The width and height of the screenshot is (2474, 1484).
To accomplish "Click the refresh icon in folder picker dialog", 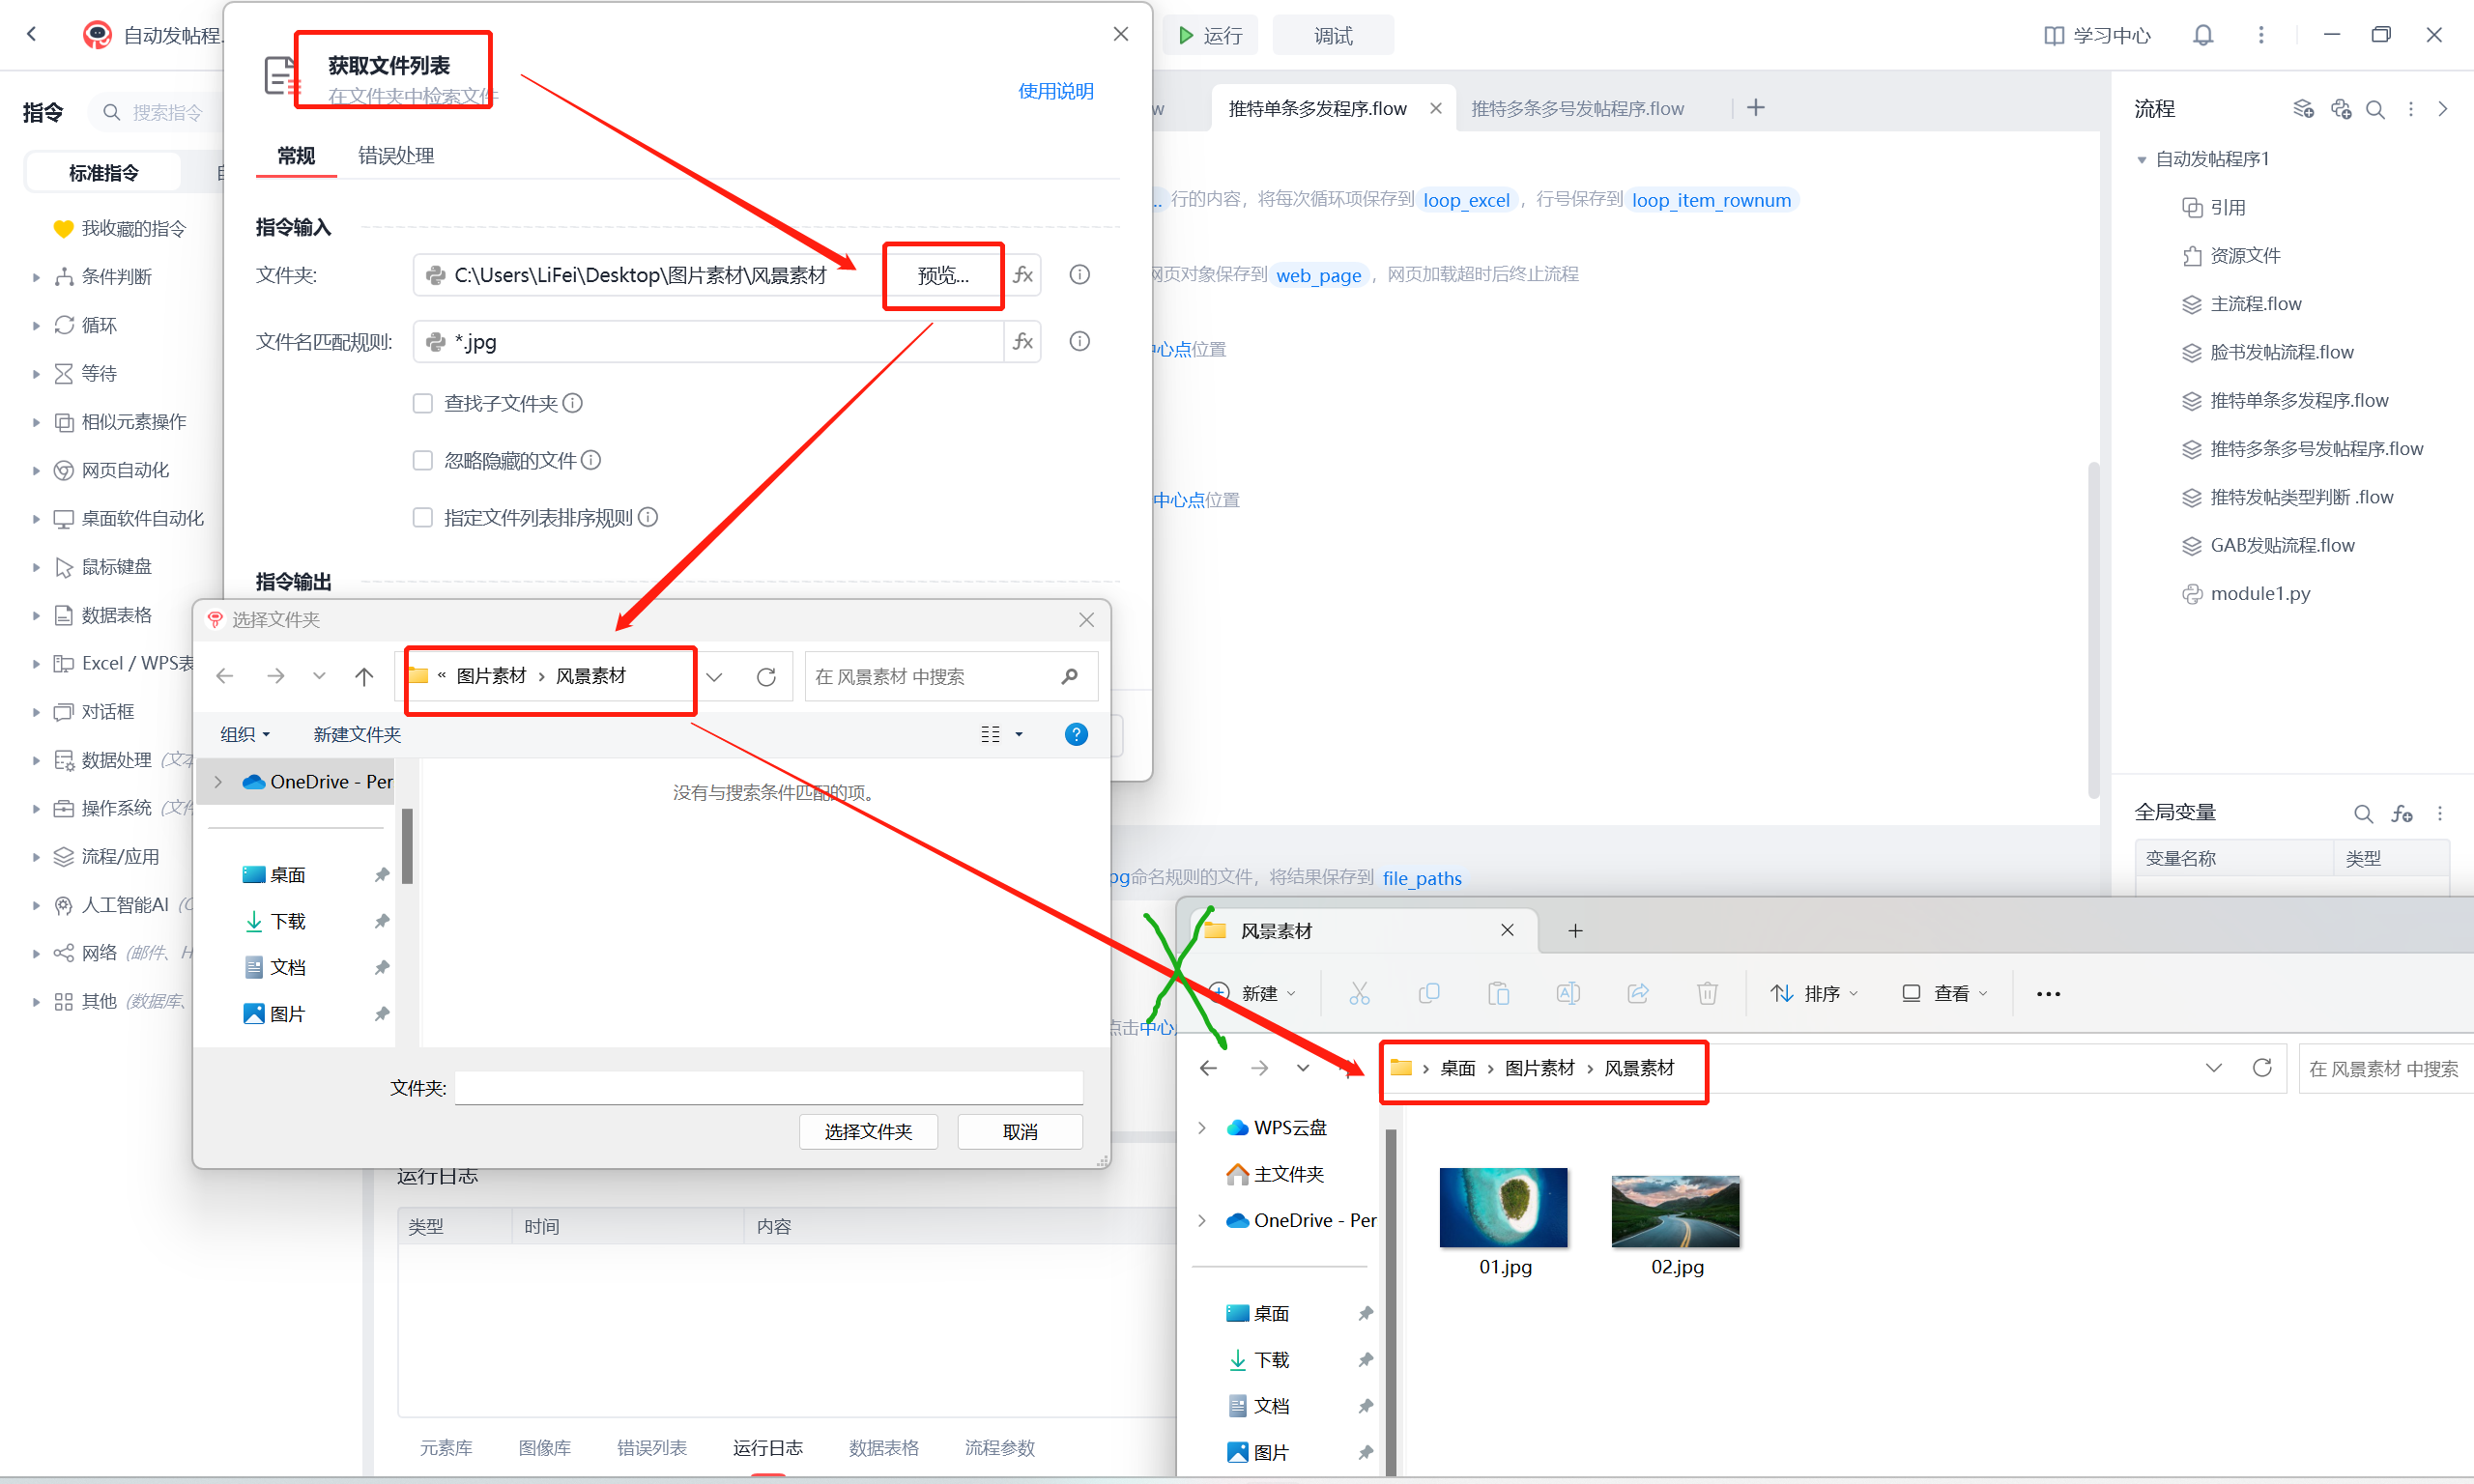I will 766,677.
